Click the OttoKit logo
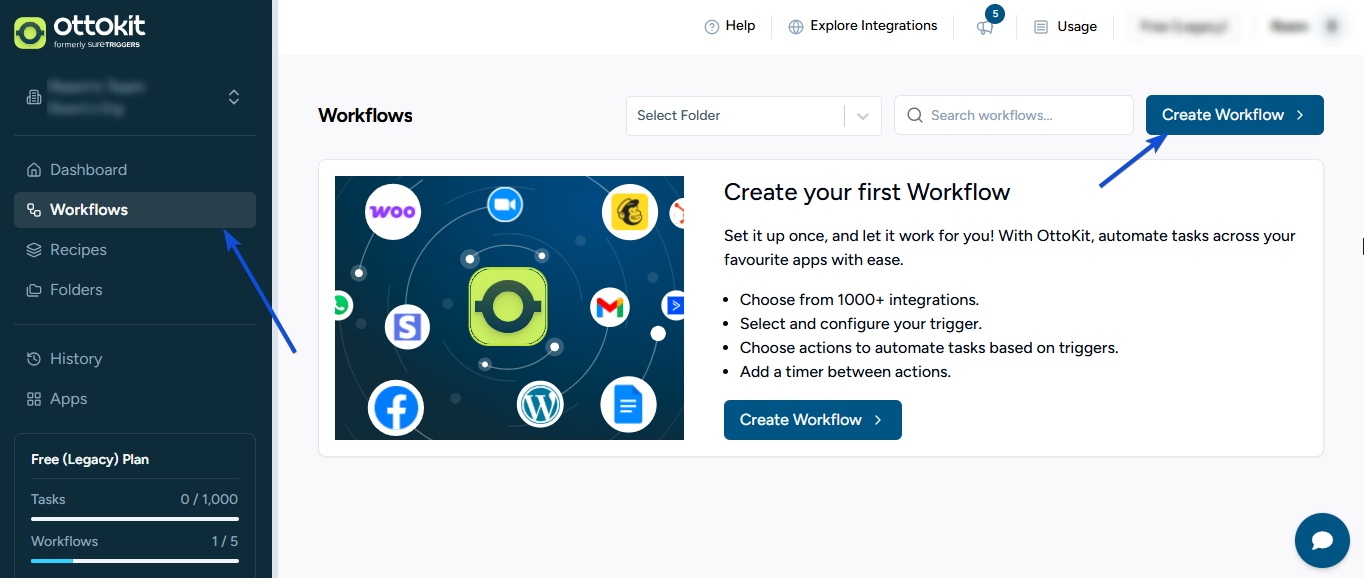 coord(78,31)
